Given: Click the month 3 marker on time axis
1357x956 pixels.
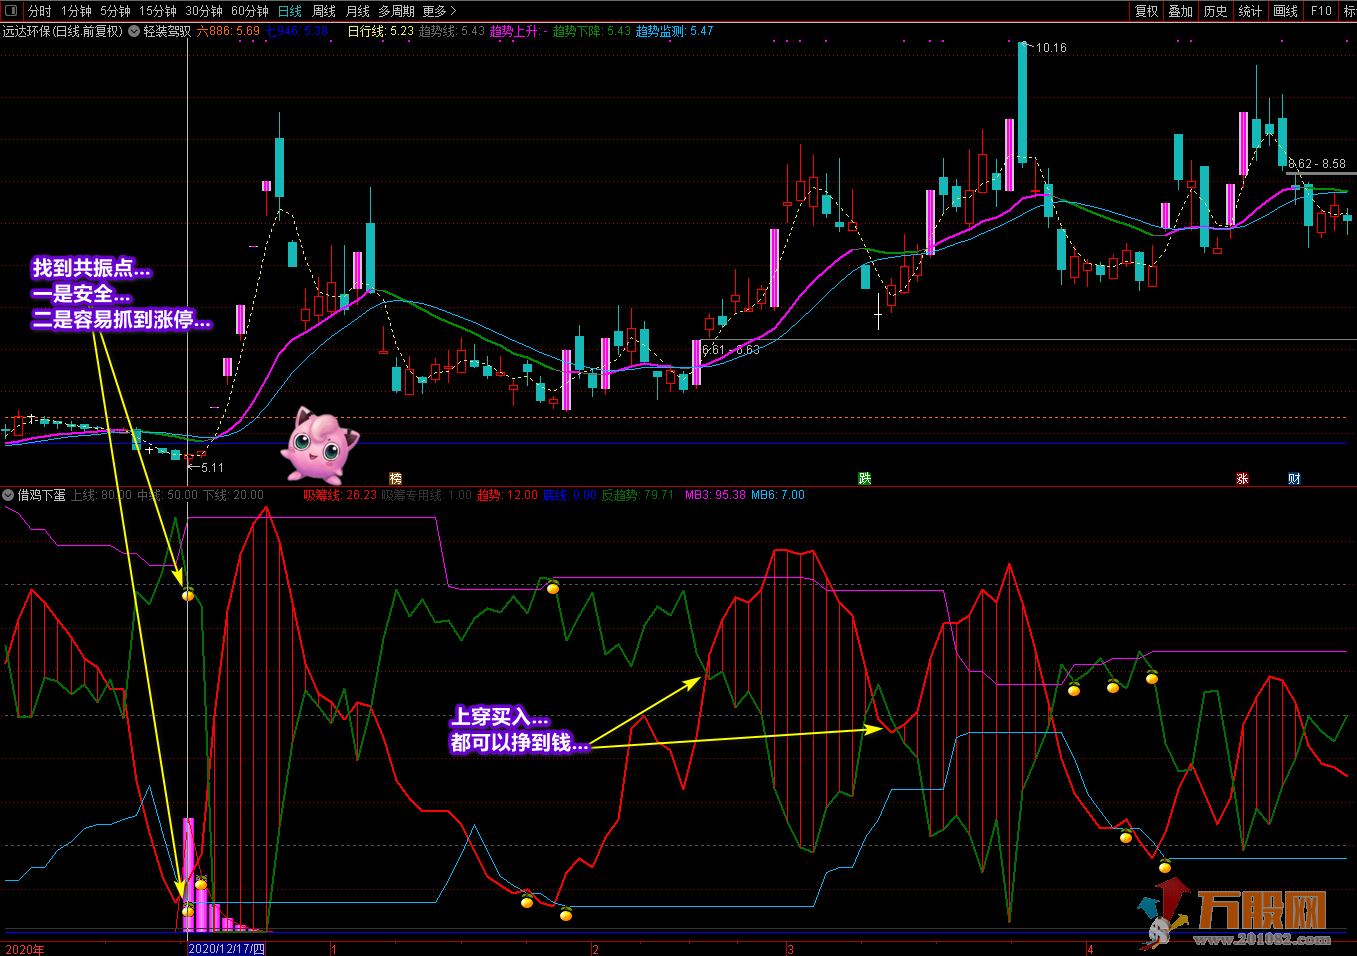Looking at the screenshot, I should (790, 949).
